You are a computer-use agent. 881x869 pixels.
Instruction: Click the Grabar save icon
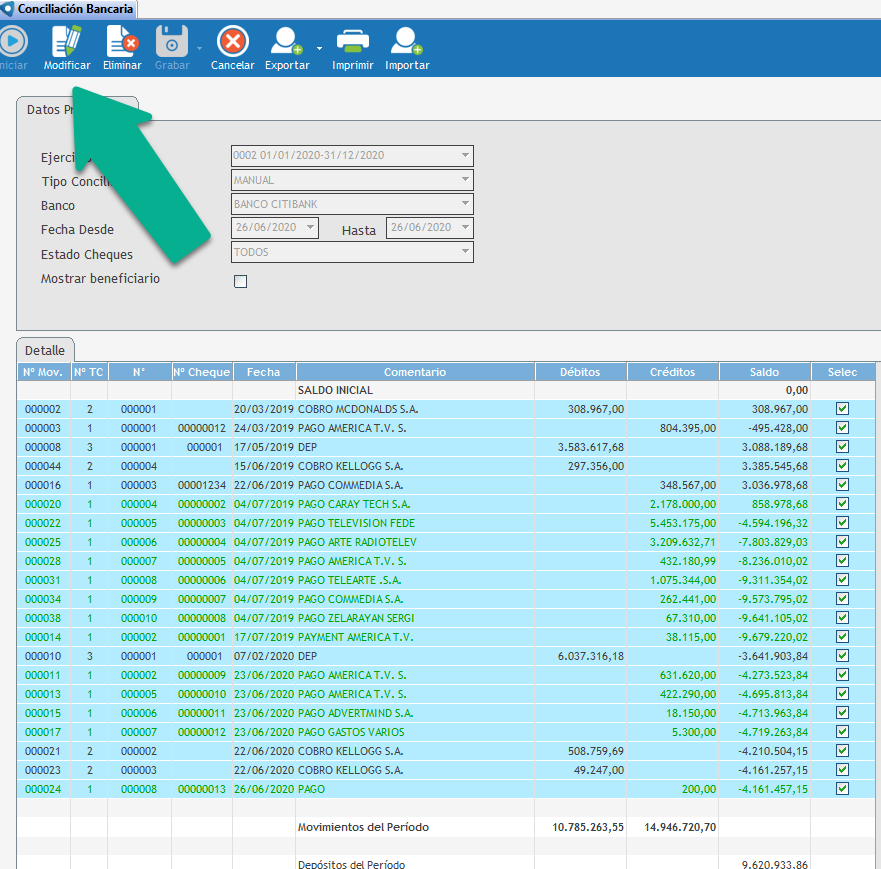(172, 42)
